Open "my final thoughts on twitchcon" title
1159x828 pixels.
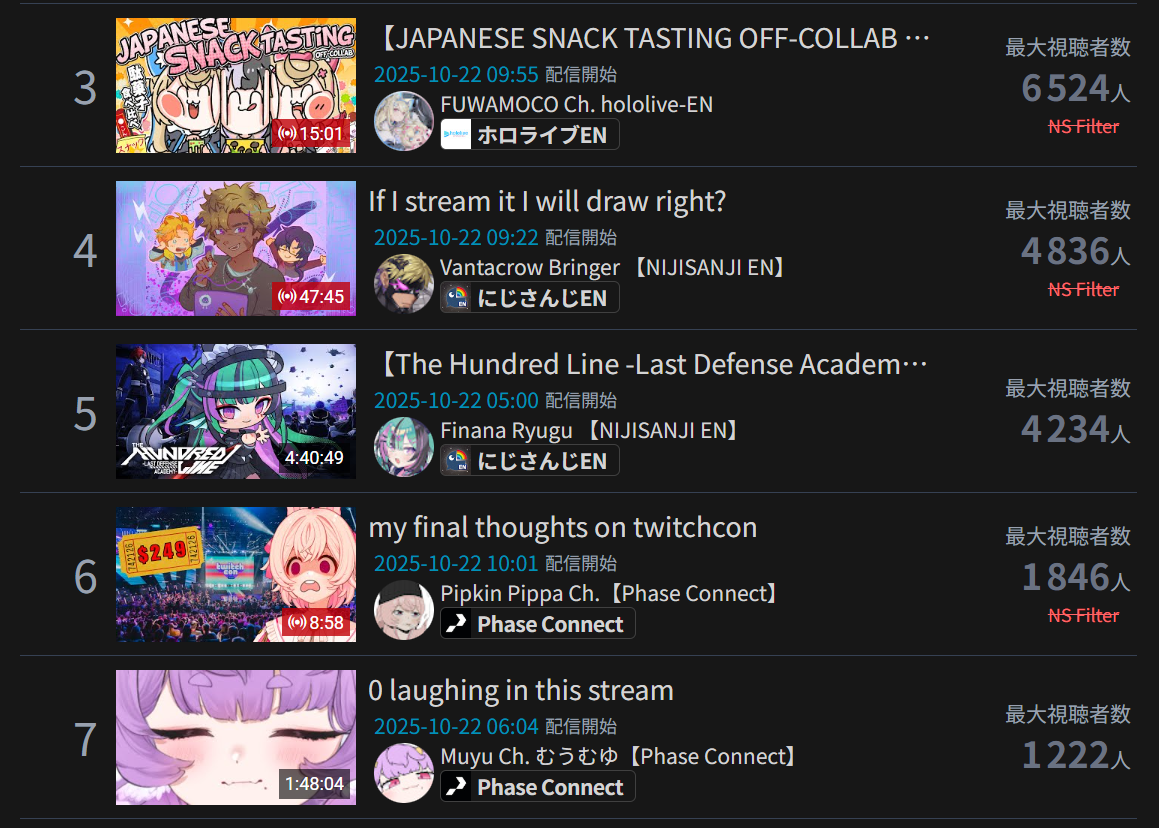click(562, 527)
